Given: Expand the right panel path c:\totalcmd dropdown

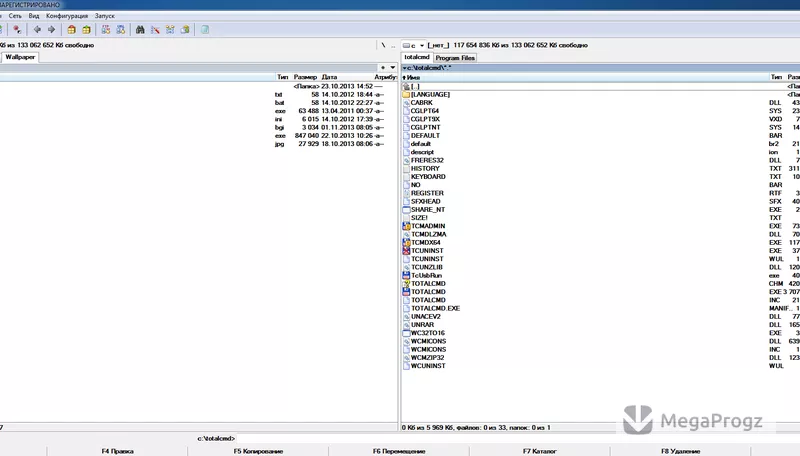Looking at the screenshot, I should (x=405, y=68).
